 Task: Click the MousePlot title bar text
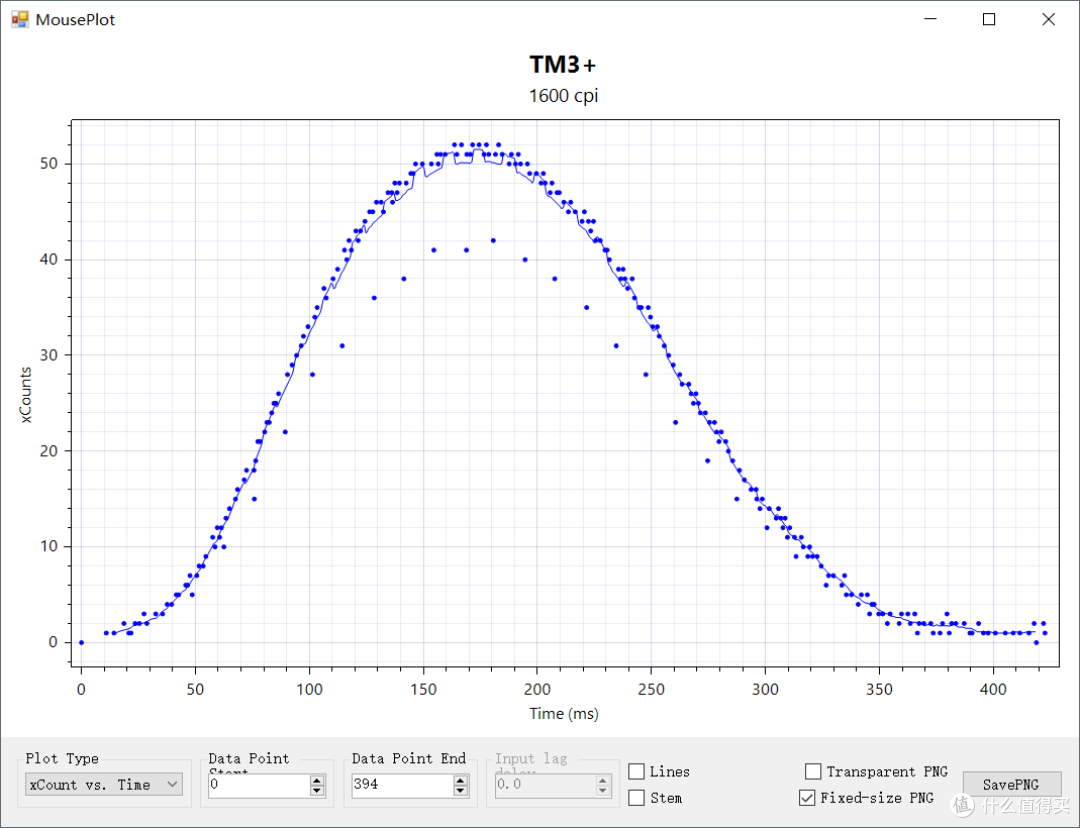pyautogui.click(x=75, y=20)
